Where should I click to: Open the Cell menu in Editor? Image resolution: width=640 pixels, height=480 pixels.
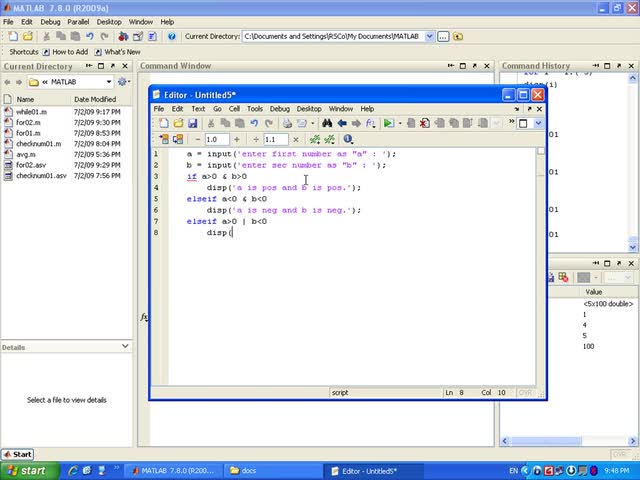tap(234, 109)
